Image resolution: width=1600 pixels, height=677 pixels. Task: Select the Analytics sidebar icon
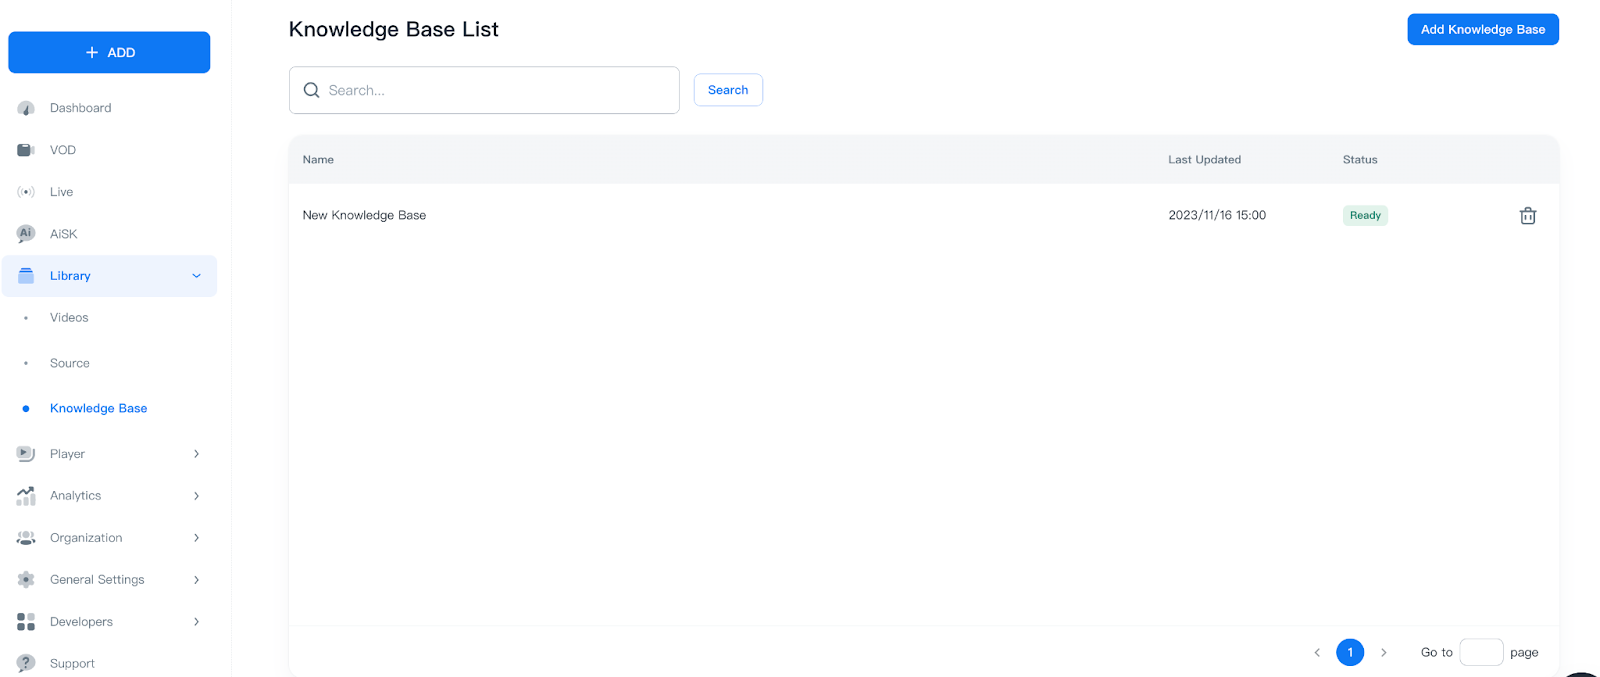(x=25, y=495)
